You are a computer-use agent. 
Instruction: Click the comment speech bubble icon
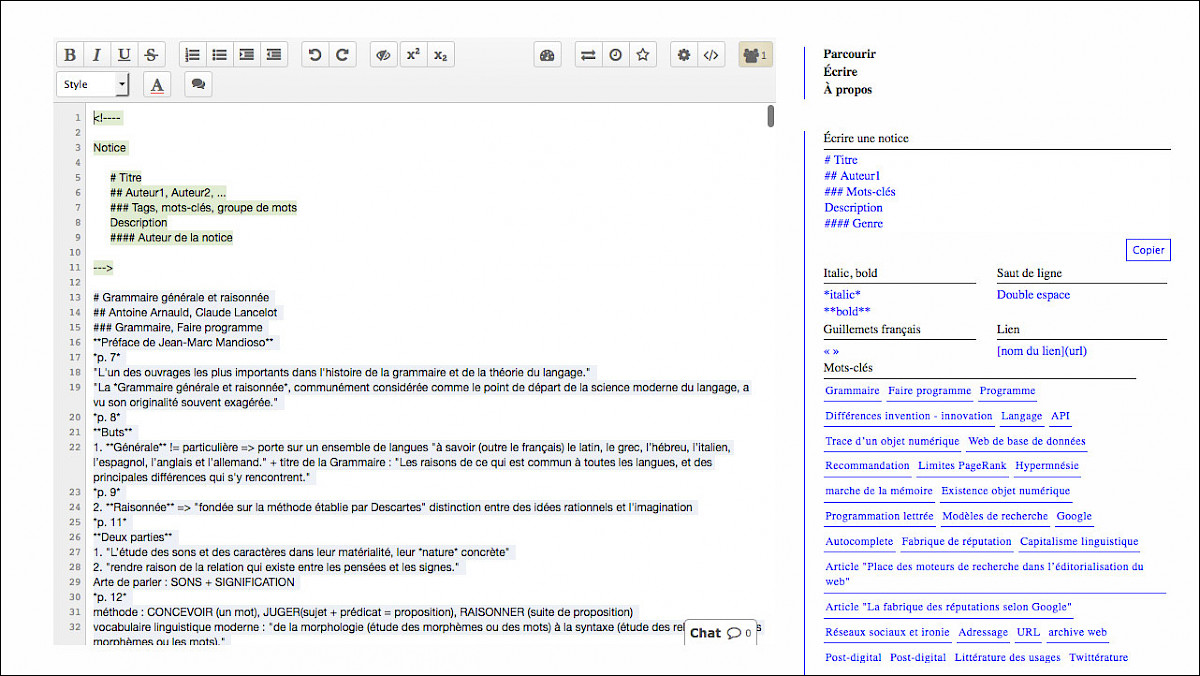198,85
